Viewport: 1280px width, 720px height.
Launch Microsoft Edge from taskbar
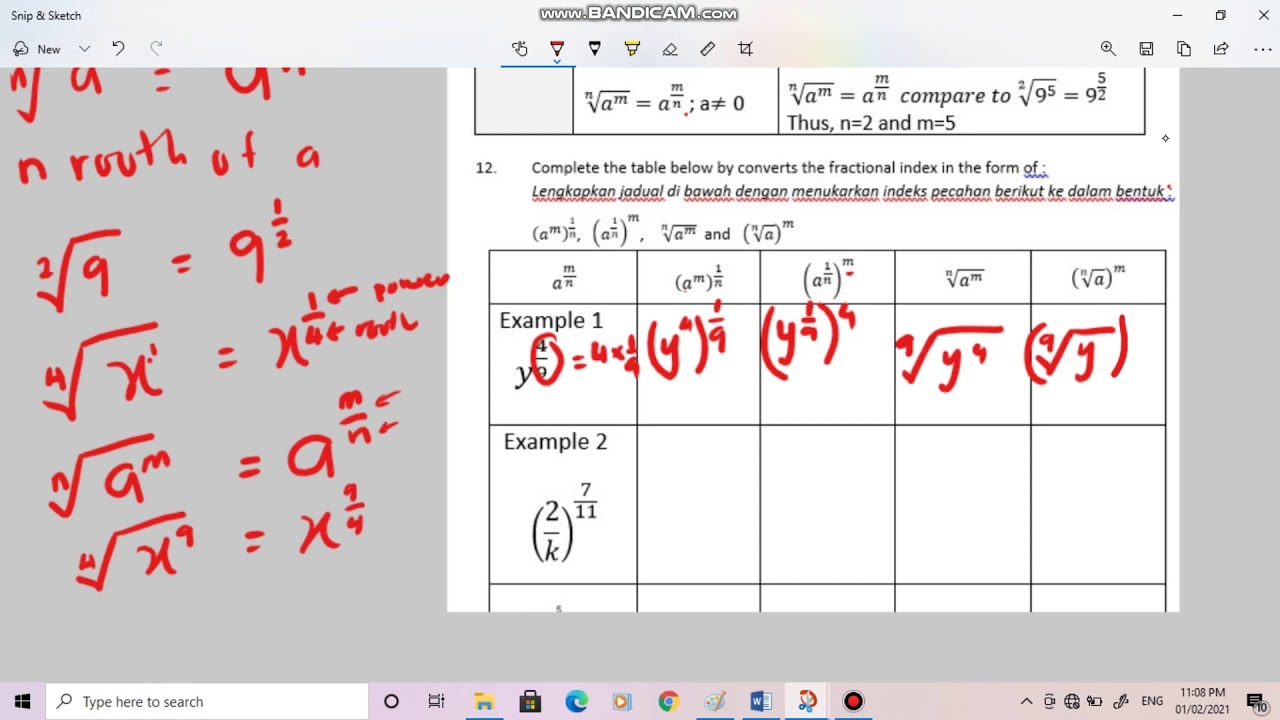tap(577, 701)
